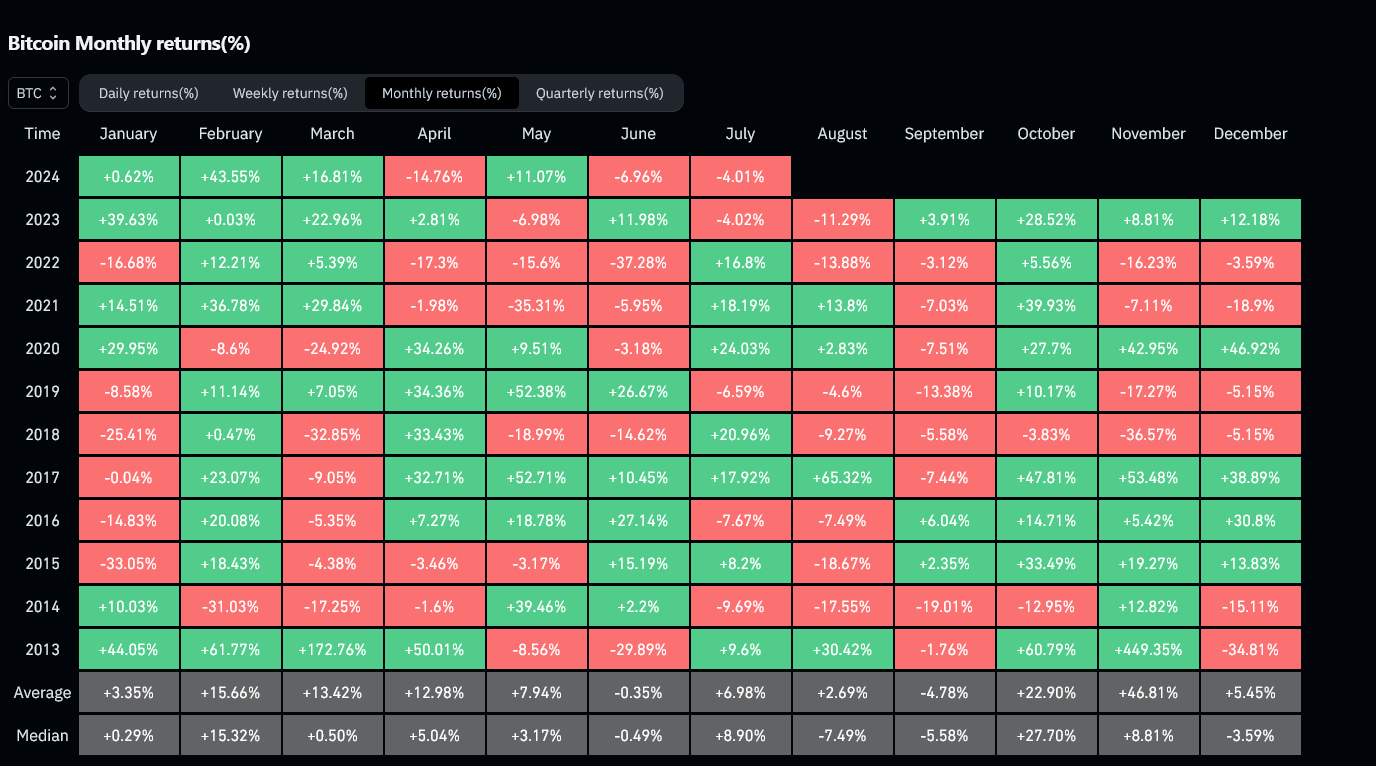The image size is (1376, 766).
Task: Switch to the Weekly returns(%) tab
Action: pyautogui.click(x=290, y=93)
